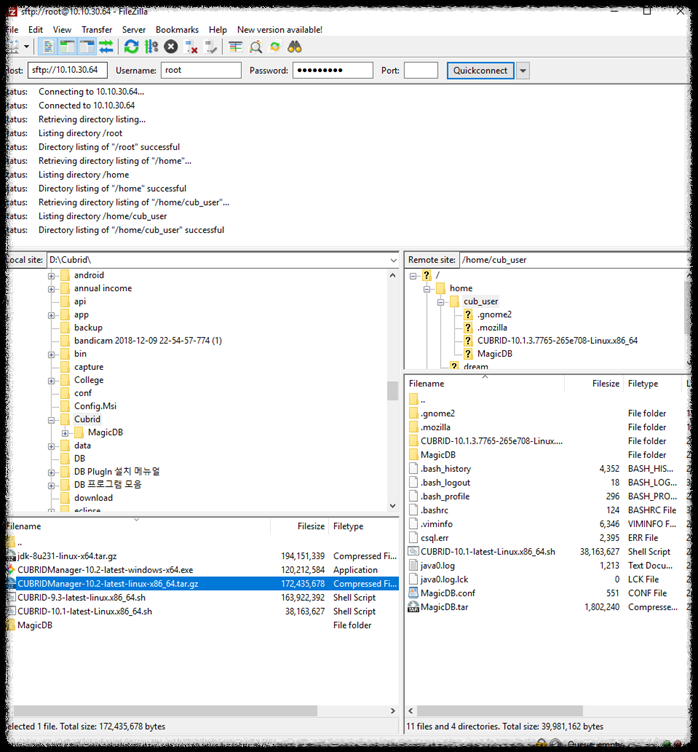Click the Password input field

333,70
